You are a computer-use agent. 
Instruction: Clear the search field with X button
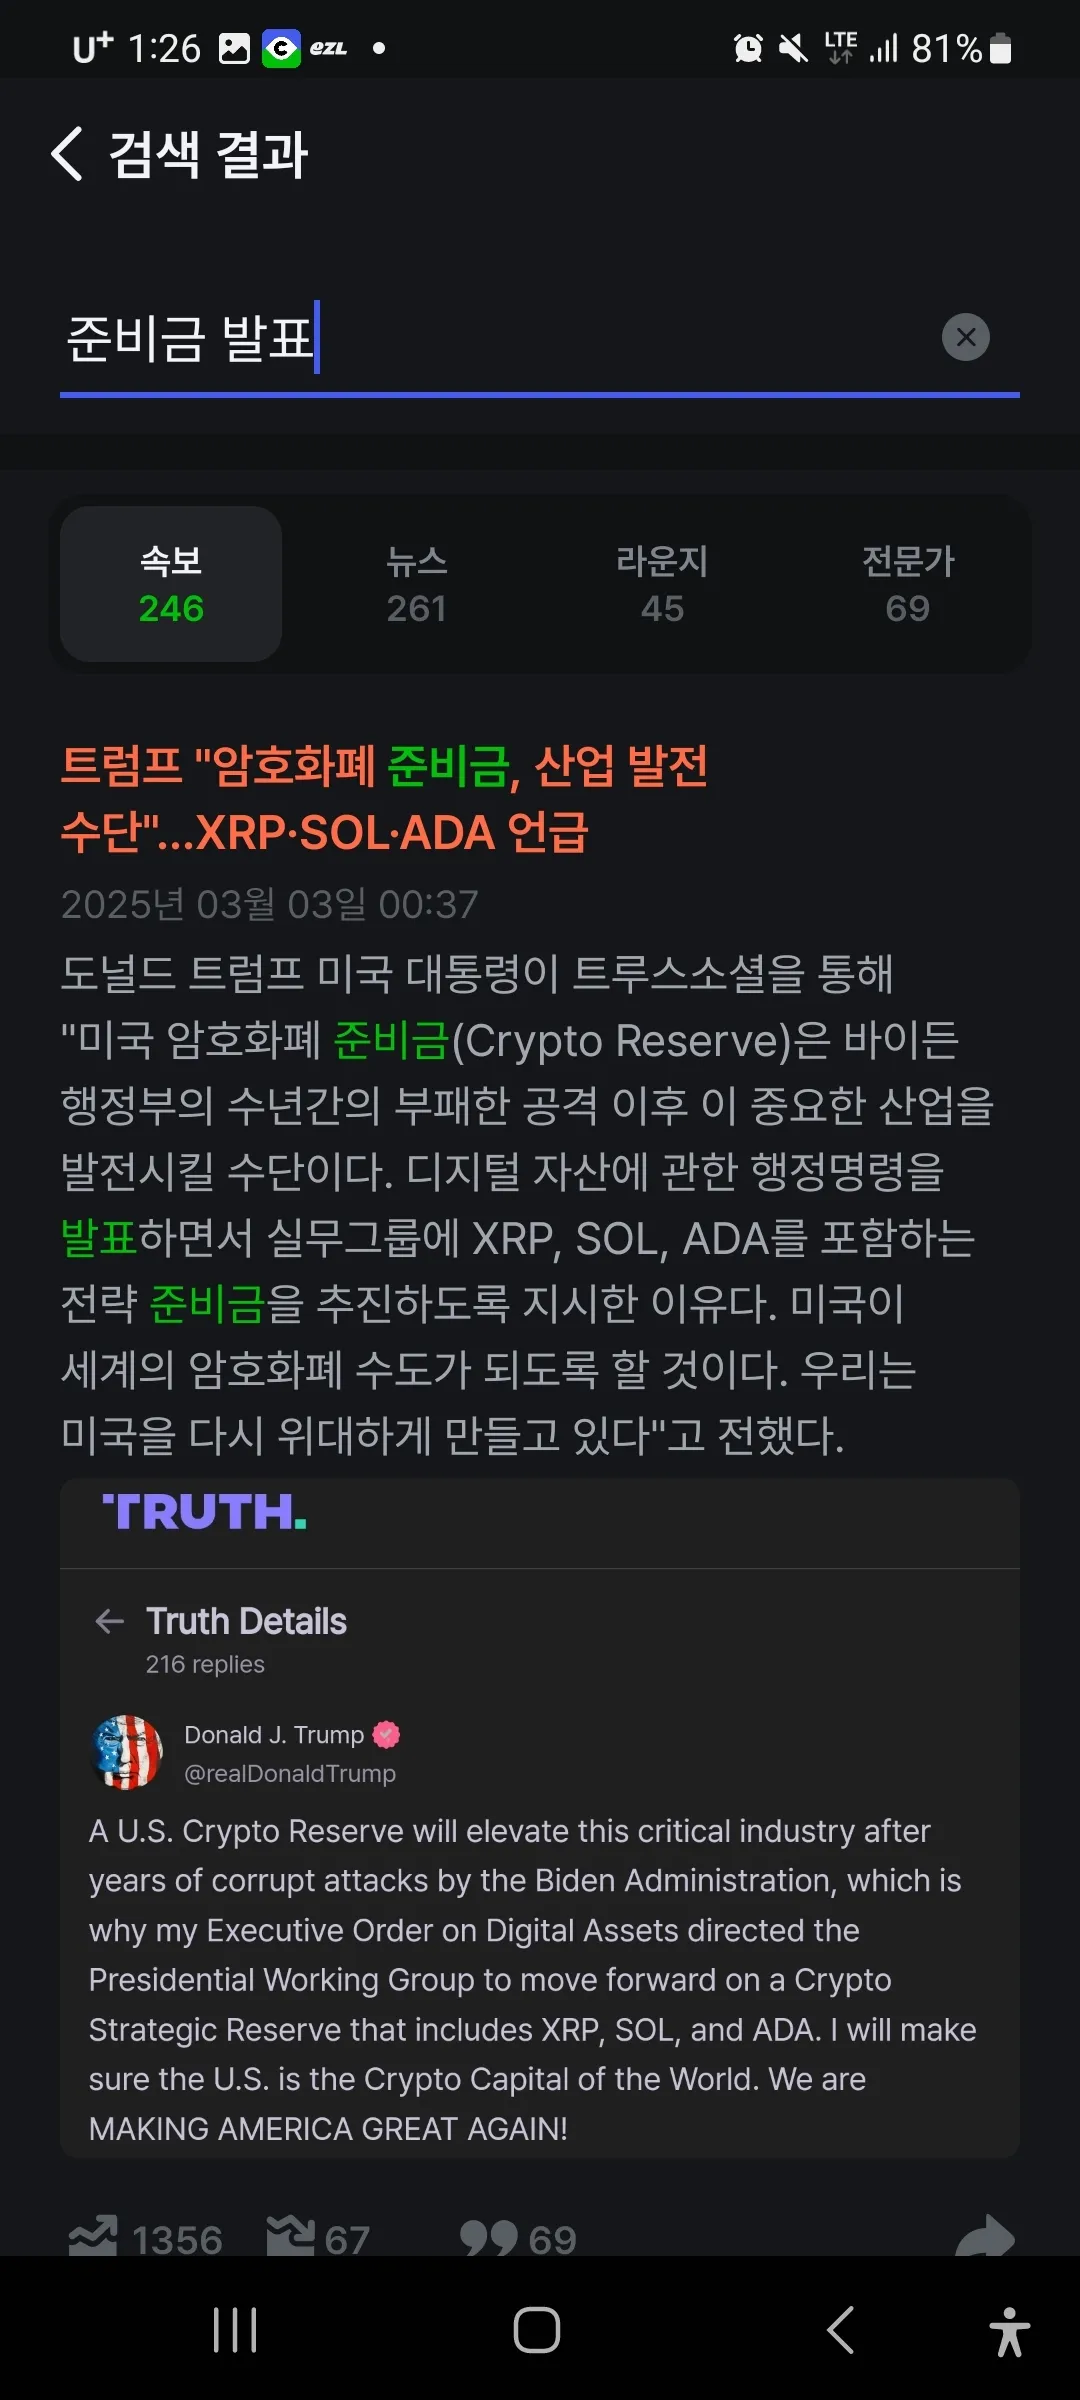[965, 337]
